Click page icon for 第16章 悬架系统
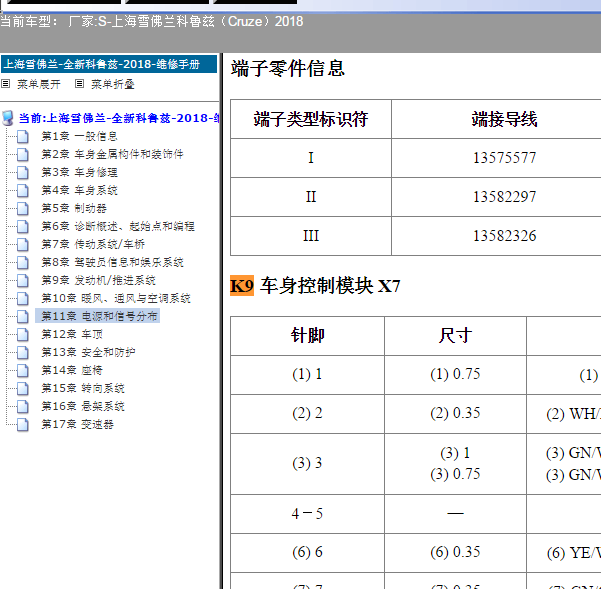Screen dimensions: 601x589 [23, 407]
